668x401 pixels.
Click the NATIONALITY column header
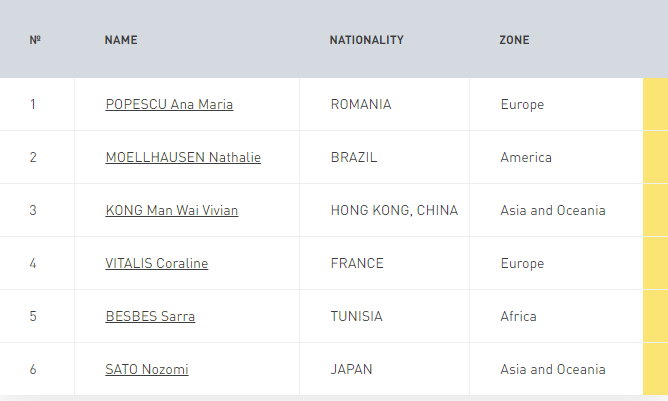click(x=366, y=40)
